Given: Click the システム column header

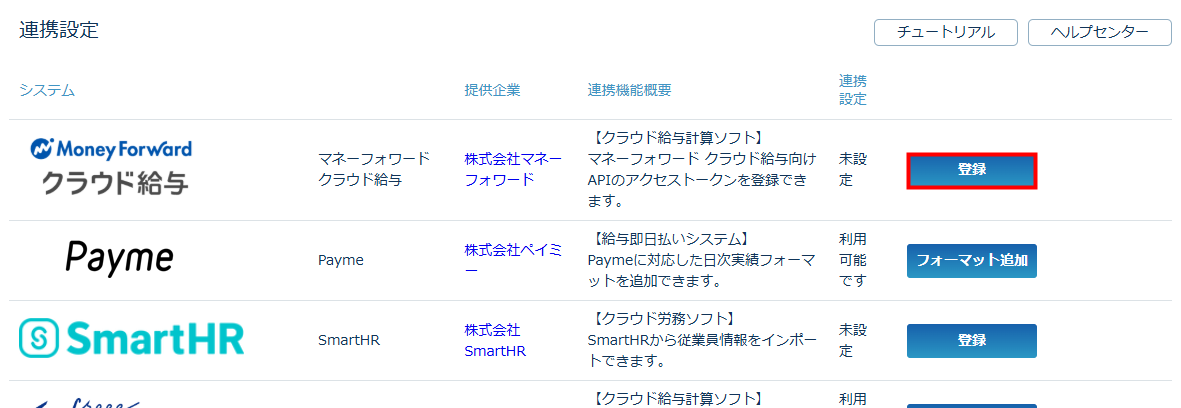Looking at the screenshot, I should click(47, 91).
